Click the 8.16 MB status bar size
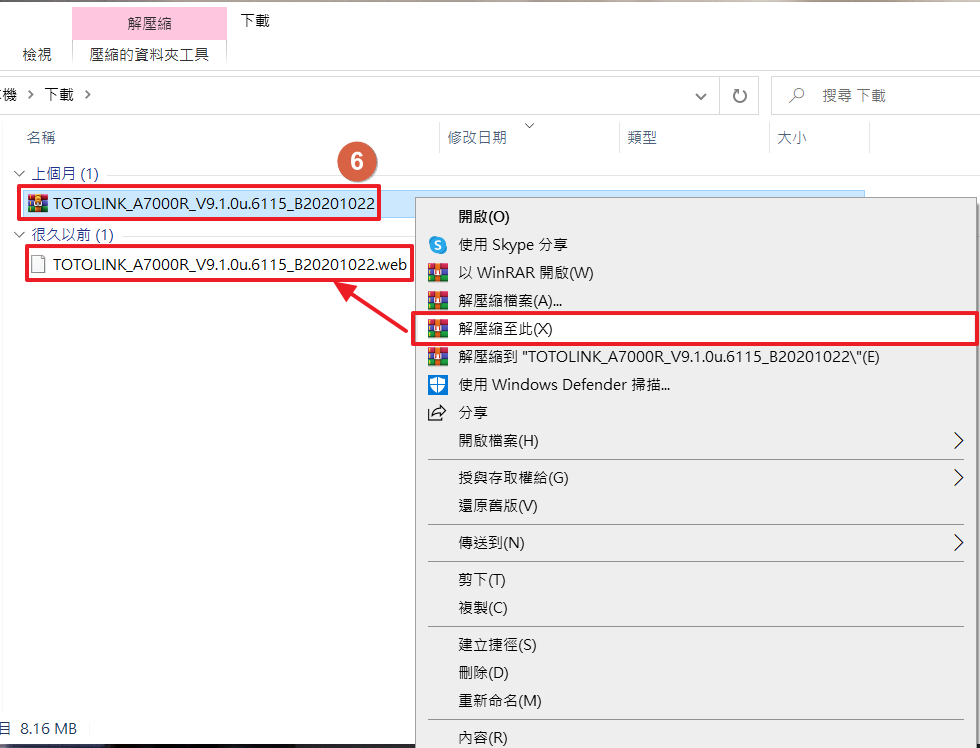Screen dimensions: 980x748 [49, 729]
